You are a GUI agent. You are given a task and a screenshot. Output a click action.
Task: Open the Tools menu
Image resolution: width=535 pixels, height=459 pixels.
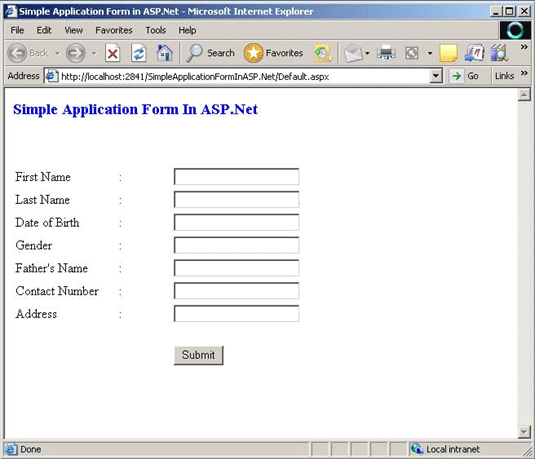[156, 30]
